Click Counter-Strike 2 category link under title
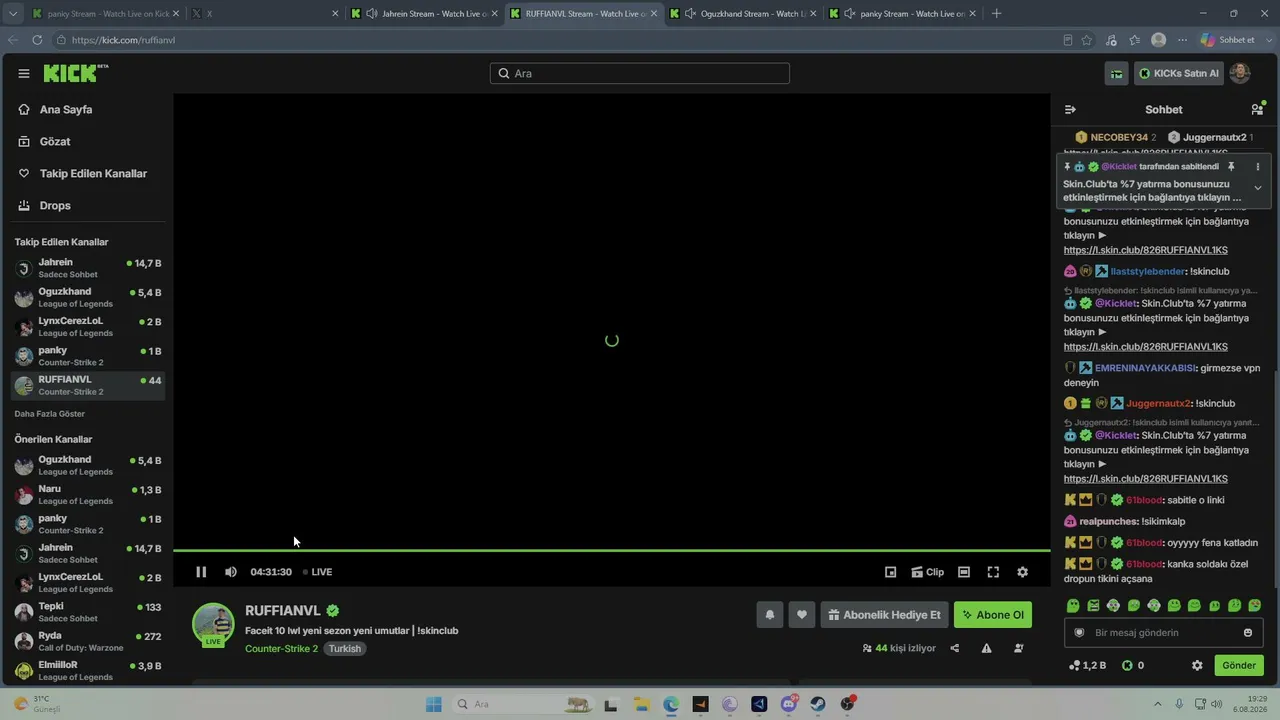 (281, 649)
